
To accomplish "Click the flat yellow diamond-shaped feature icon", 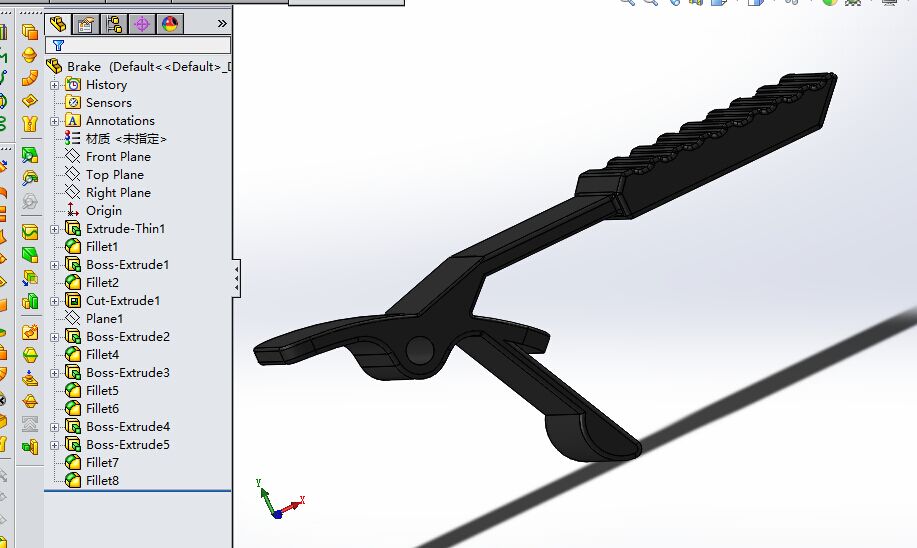I will (x=30, y=101).
